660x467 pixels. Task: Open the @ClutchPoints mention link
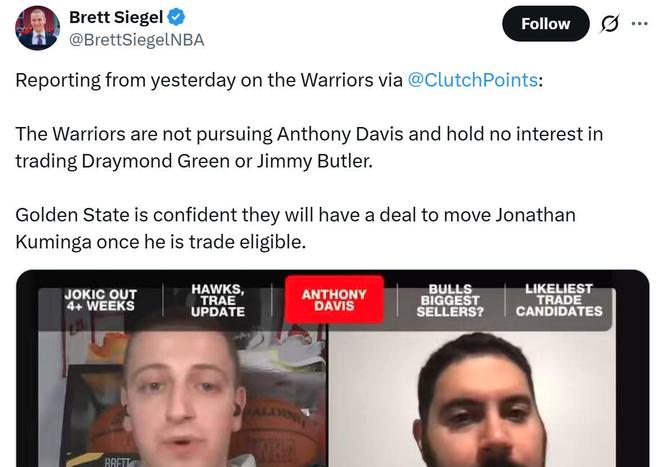tap(472, 80)
